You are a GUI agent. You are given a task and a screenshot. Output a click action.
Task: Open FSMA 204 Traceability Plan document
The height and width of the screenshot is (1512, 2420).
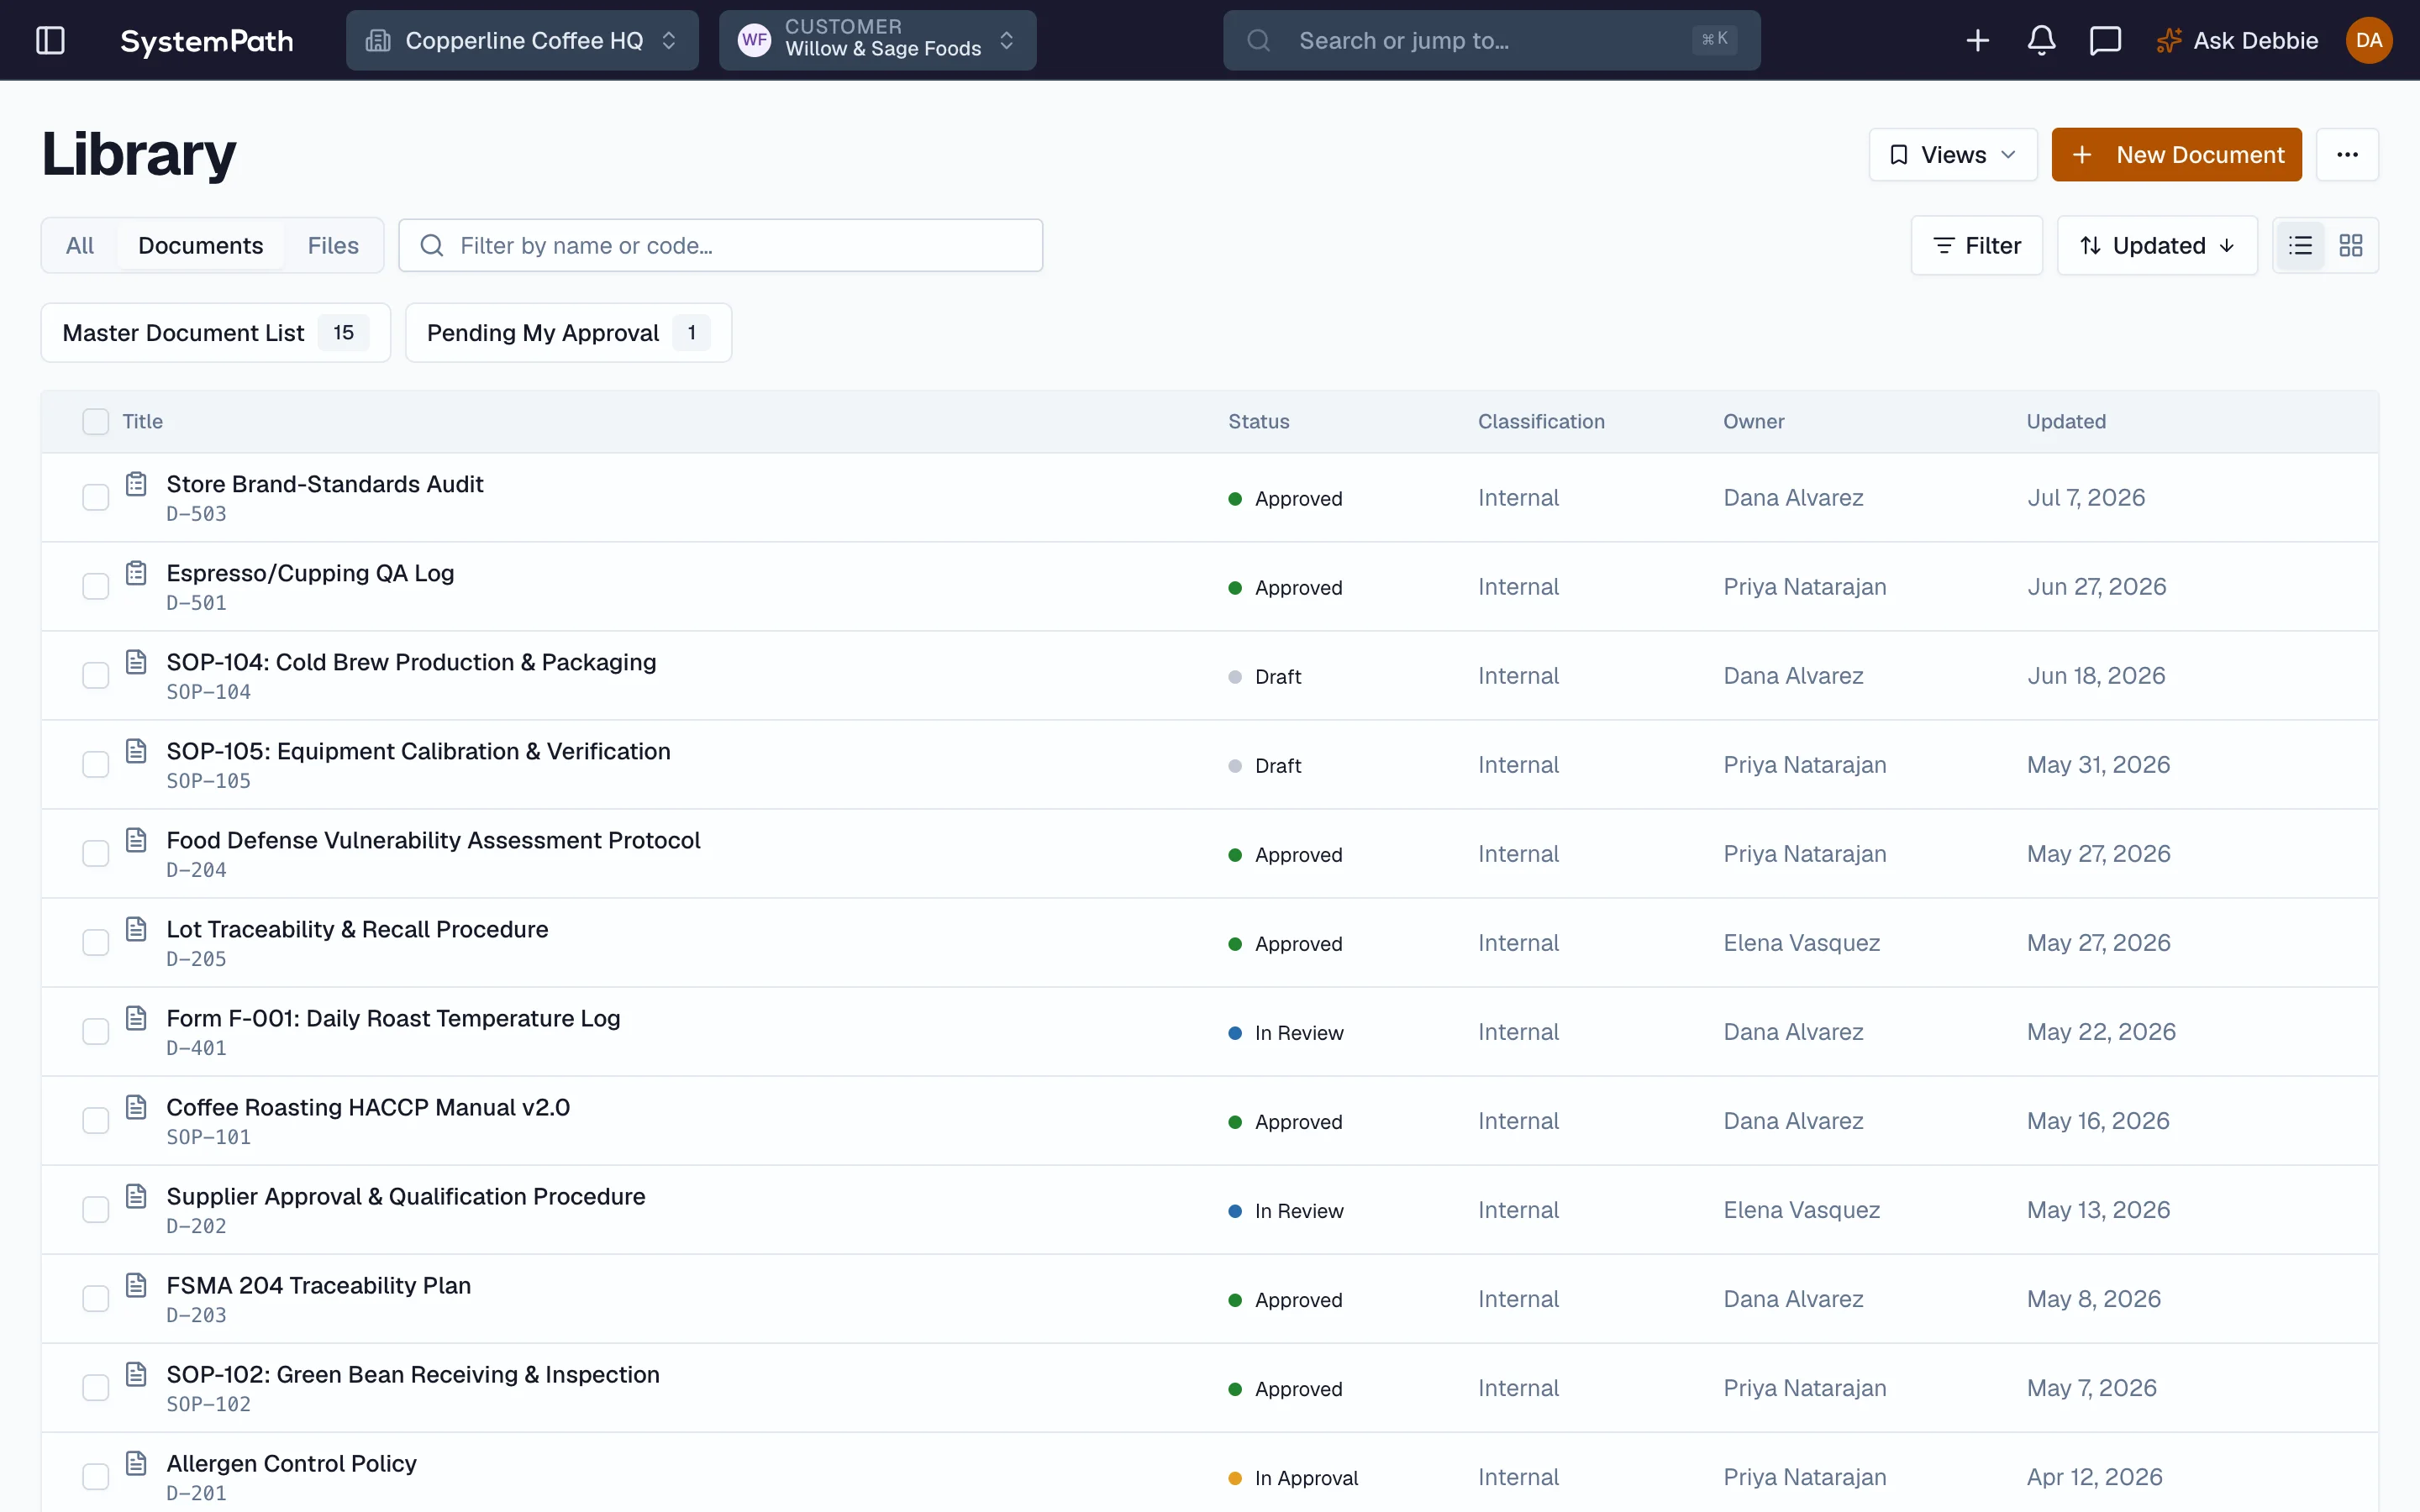(x=318, y=1285)
